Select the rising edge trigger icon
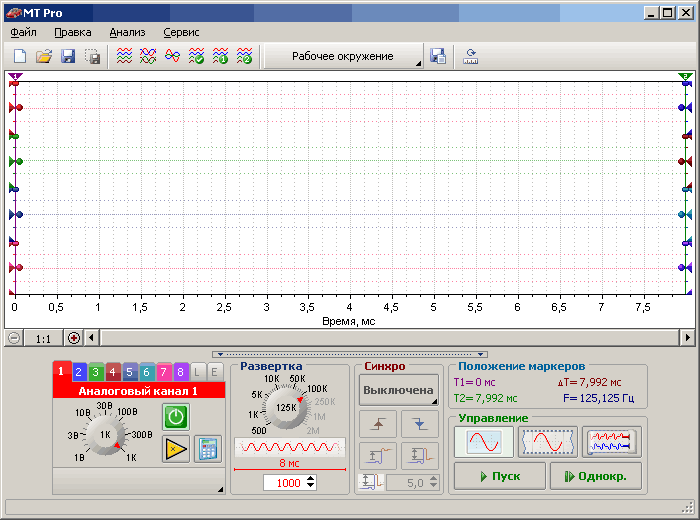Viewport: 700px width, 520px height. tap(378, 424)
